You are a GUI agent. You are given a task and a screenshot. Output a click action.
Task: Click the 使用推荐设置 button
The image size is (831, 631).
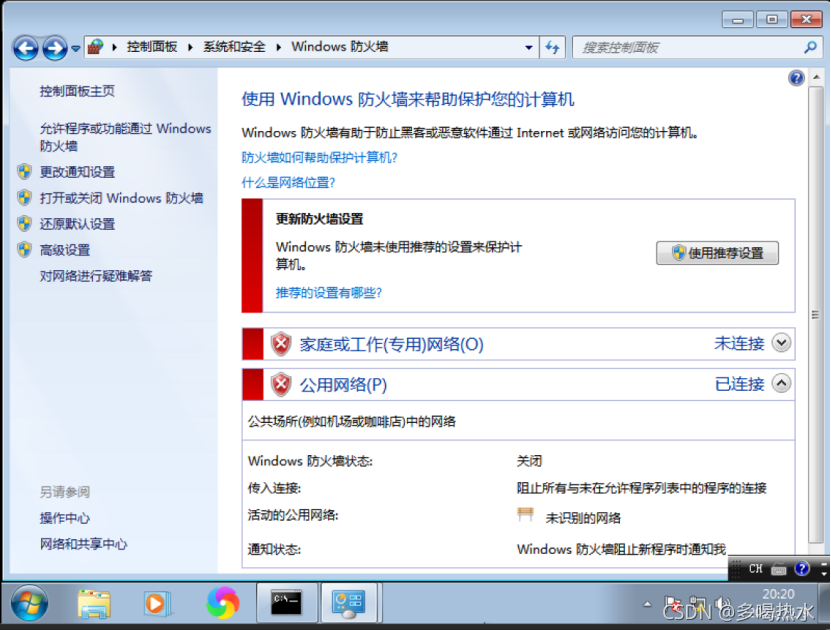coord(717,253)
